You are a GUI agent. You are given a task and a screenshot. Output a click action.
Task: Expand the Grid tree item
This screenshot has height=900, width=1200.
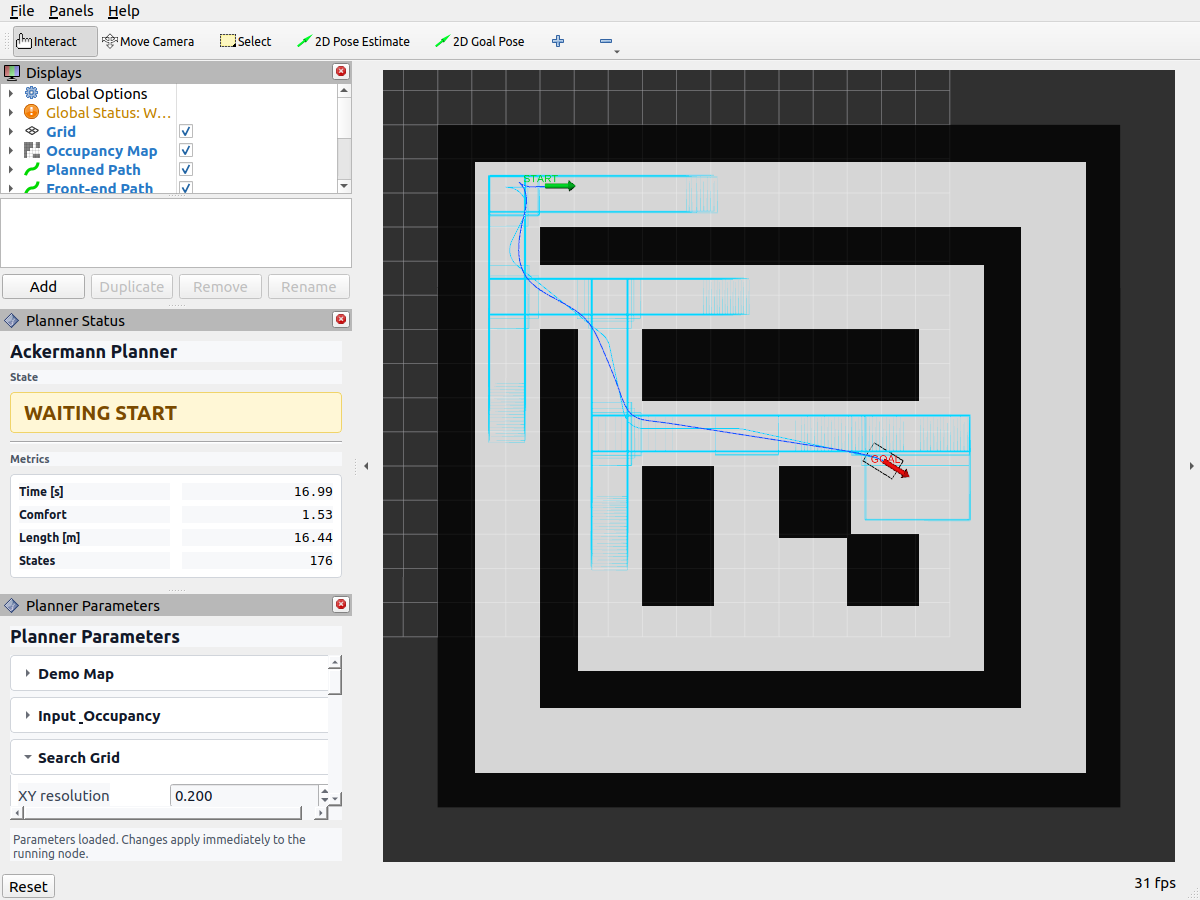tap(11, 131)
